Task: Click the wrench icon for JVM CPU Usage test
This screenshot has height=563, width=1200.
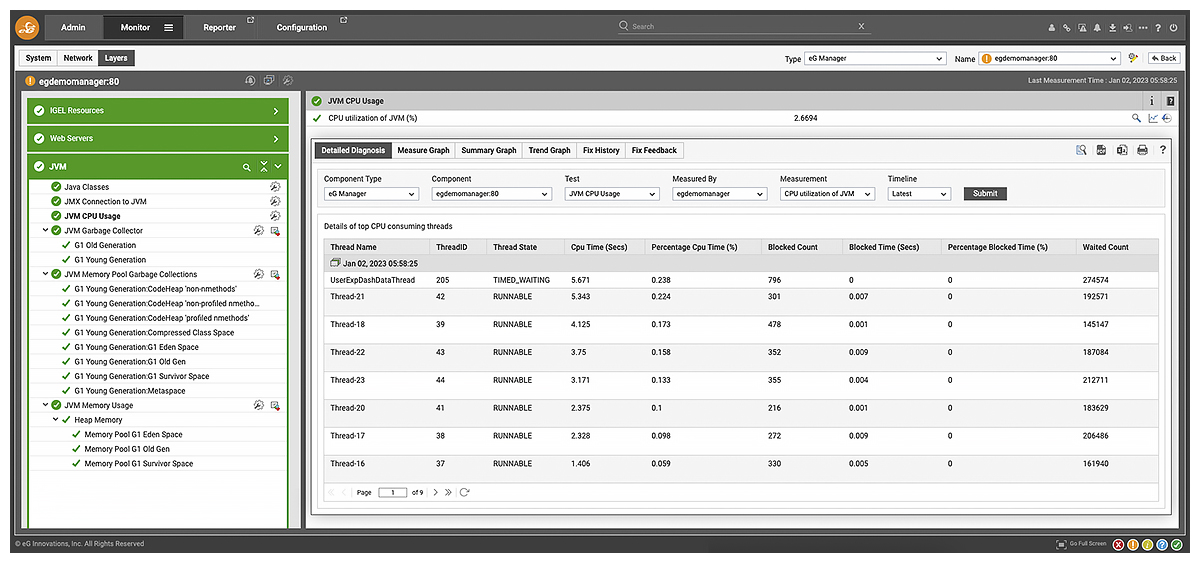Action: tap(275, 216)
